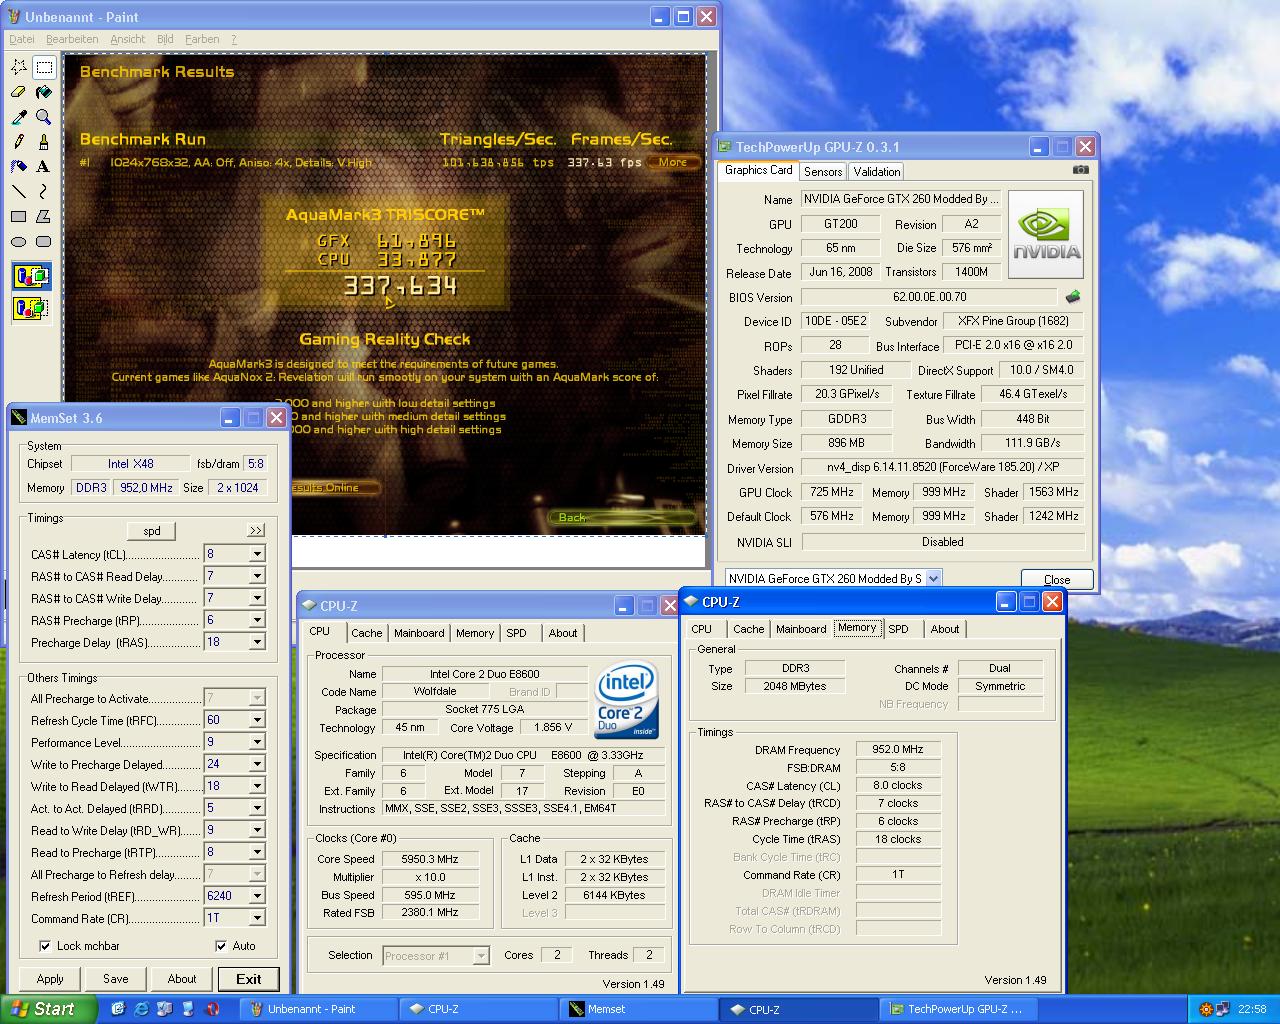
Task: Choose the Airbrush spray tool
Action: pos(19,167)
